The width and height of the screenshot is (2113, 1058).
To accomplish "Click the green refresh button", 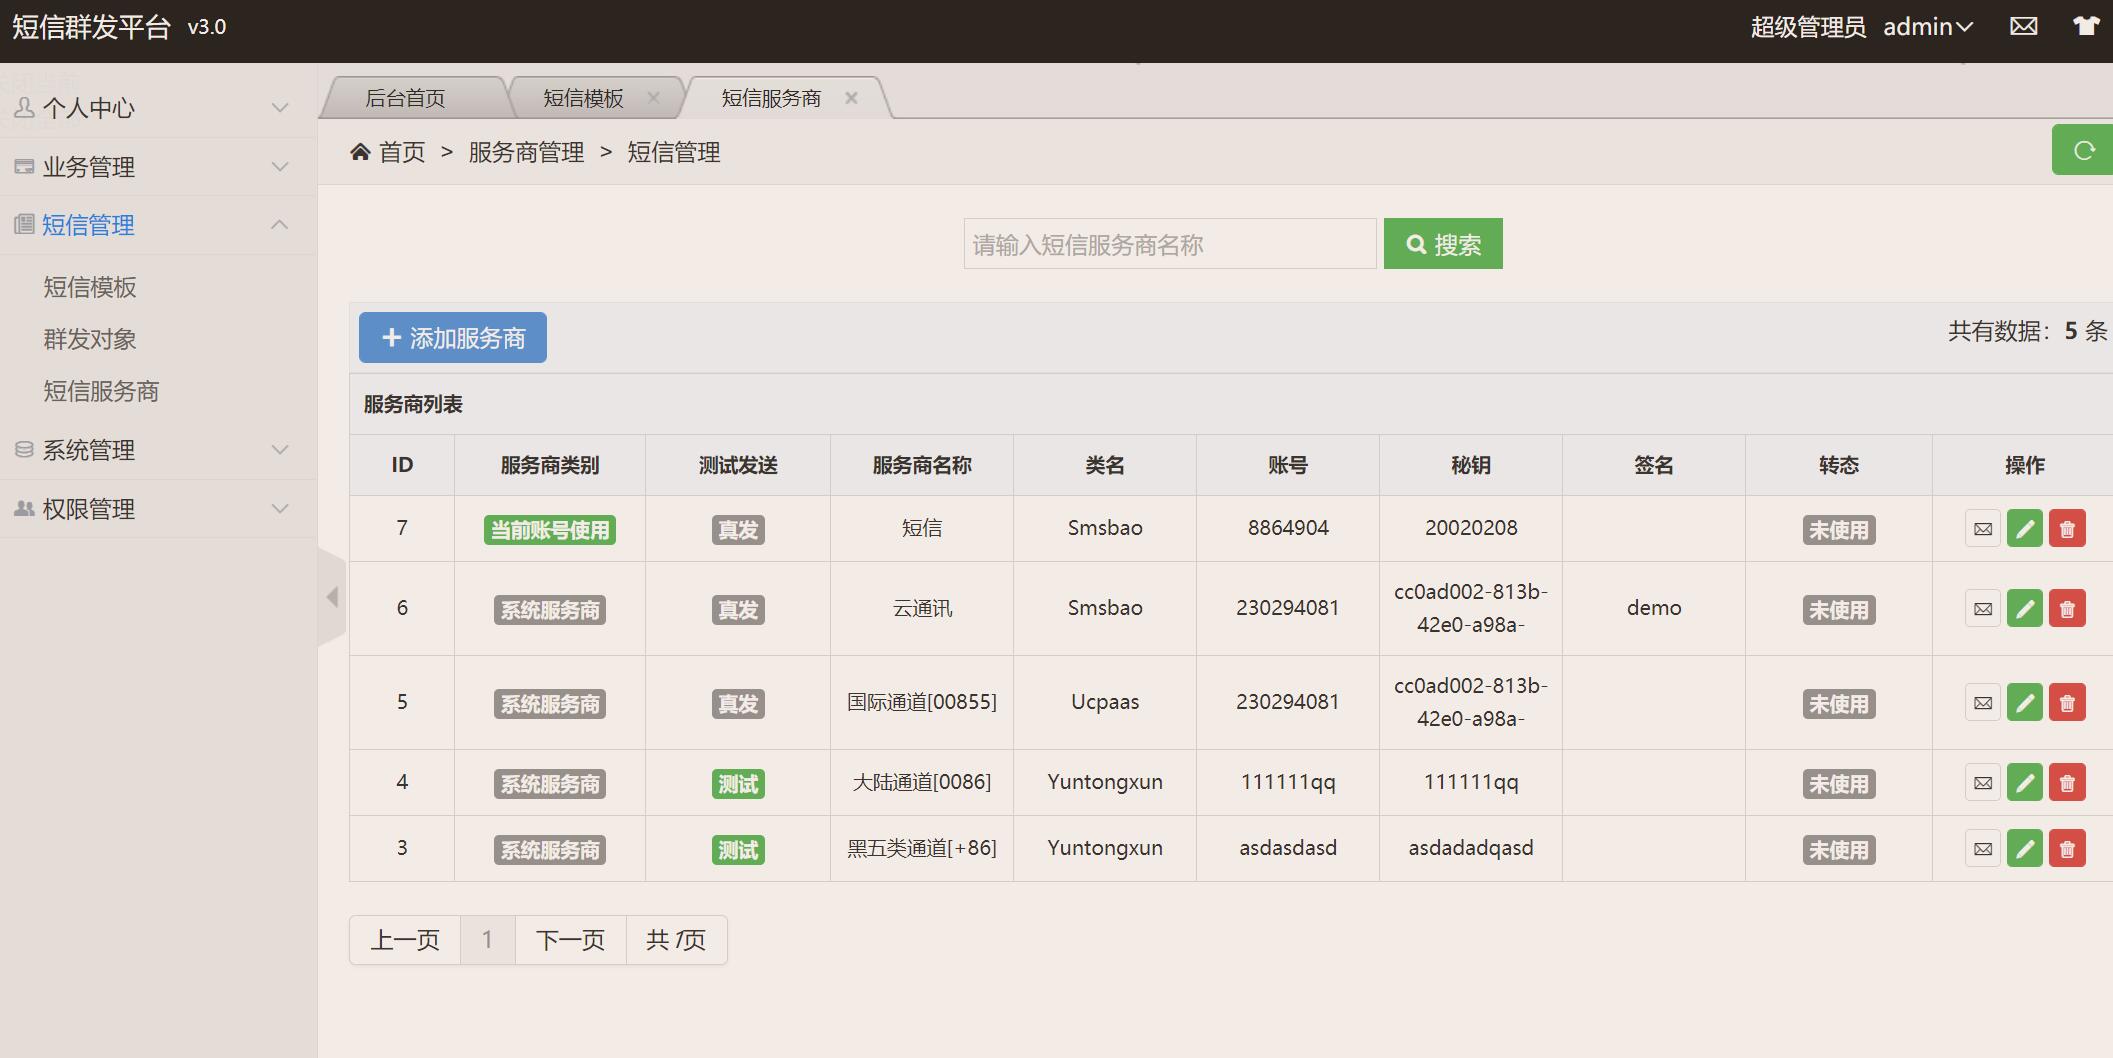I will click(x=2083, y=150).
